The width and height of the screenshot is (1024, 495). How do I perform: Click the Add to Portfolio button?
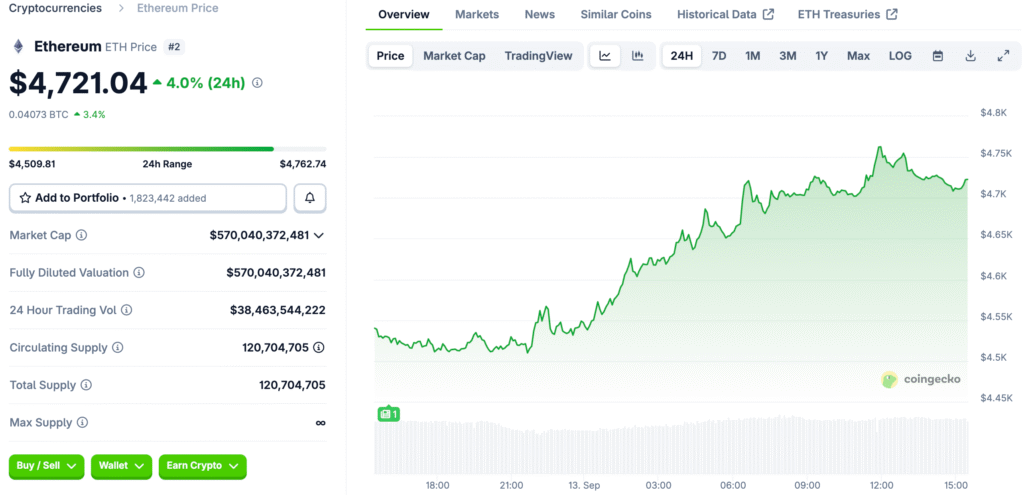click(x=148, y=198)
